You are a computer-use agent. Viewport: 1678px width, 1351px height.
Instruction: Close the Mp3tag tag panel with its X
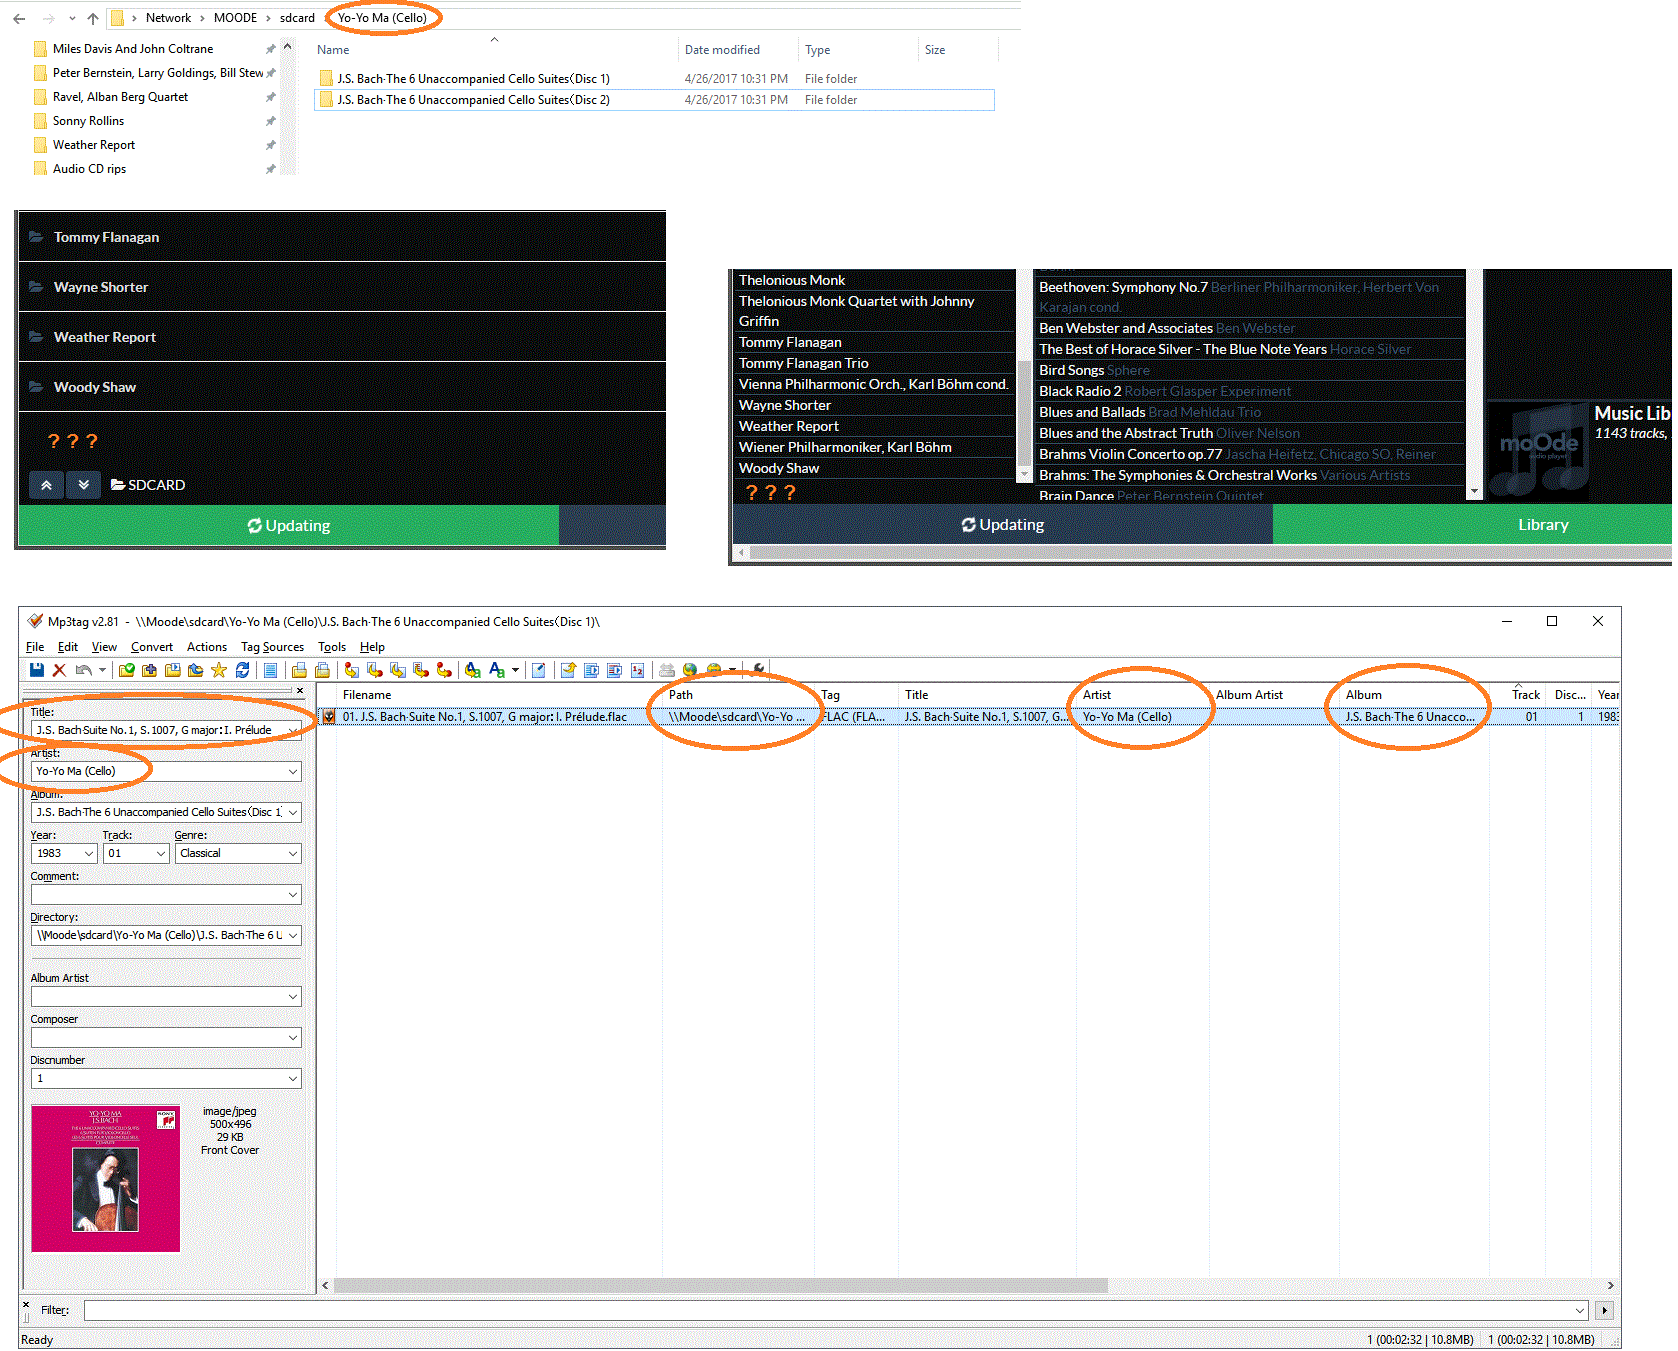(x=299, y=690)
